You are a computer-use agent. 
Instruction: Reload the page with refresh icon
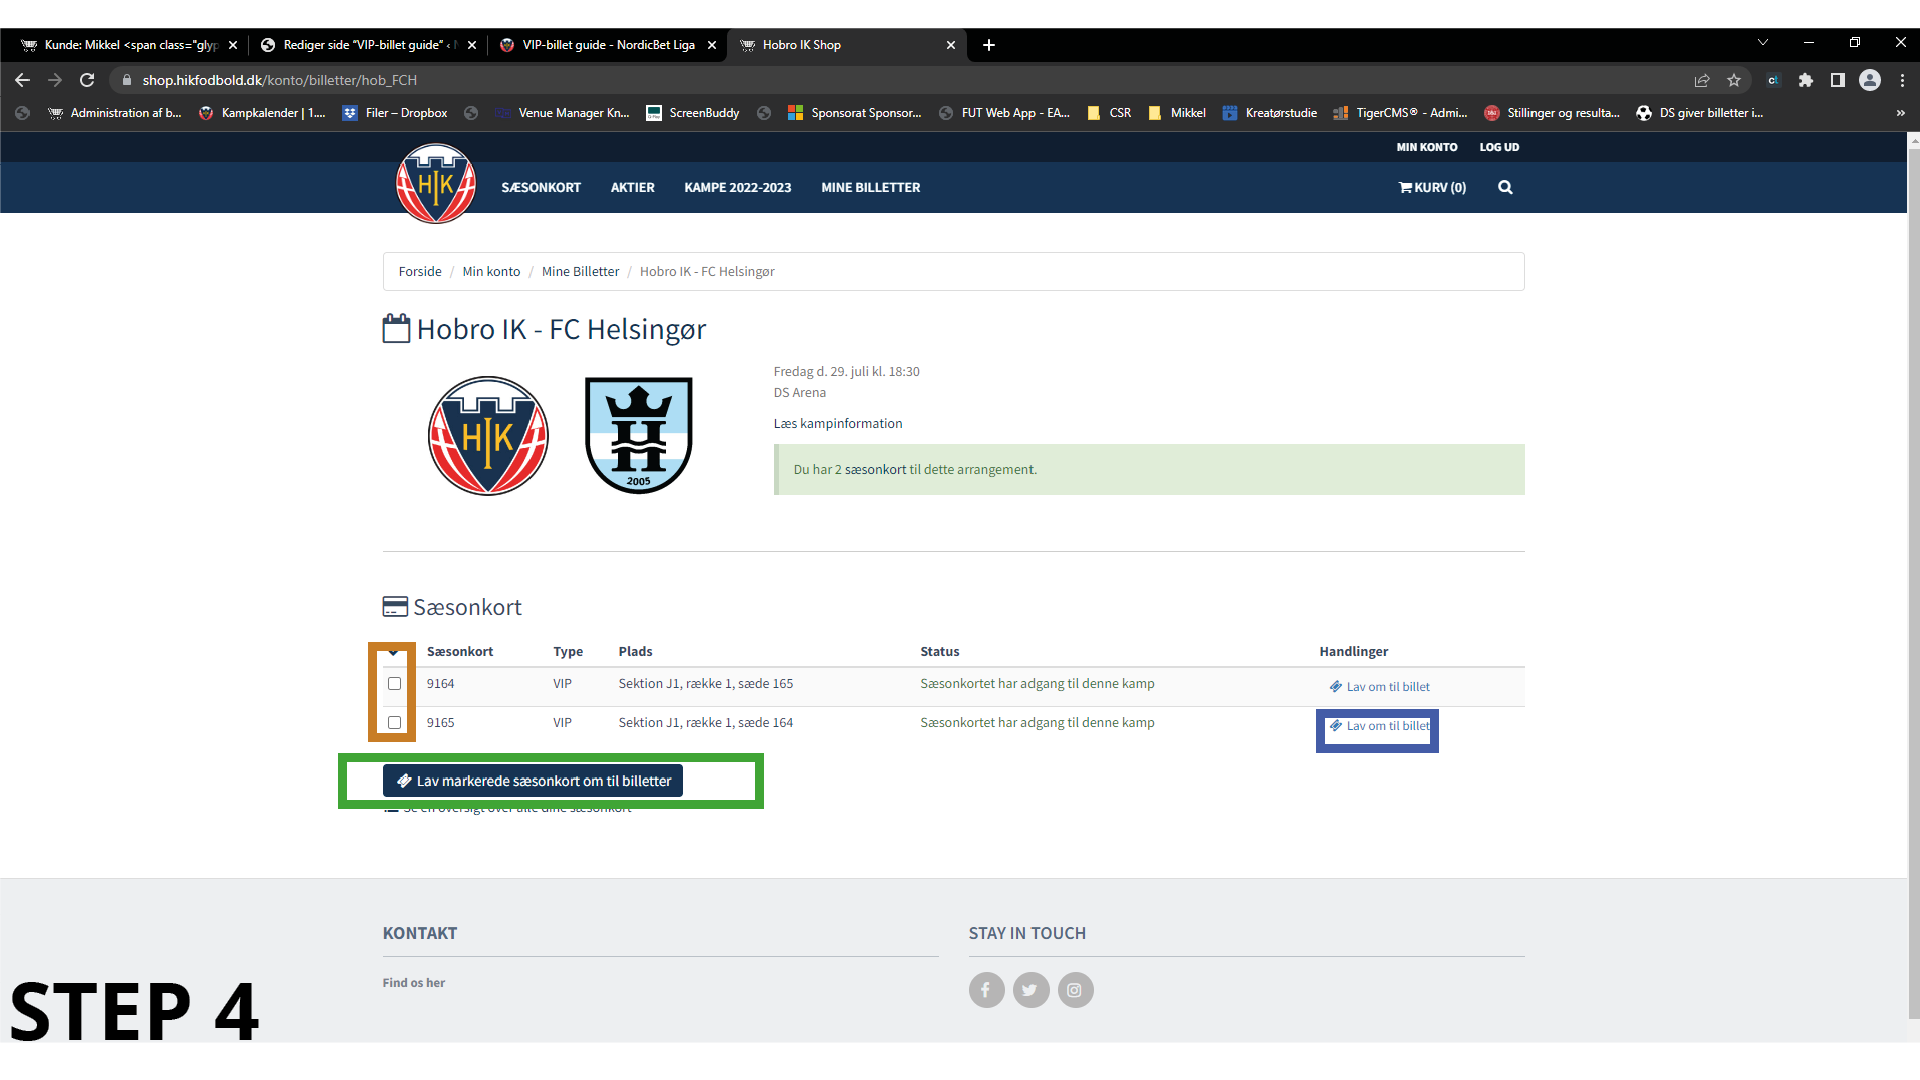point(87,80)
